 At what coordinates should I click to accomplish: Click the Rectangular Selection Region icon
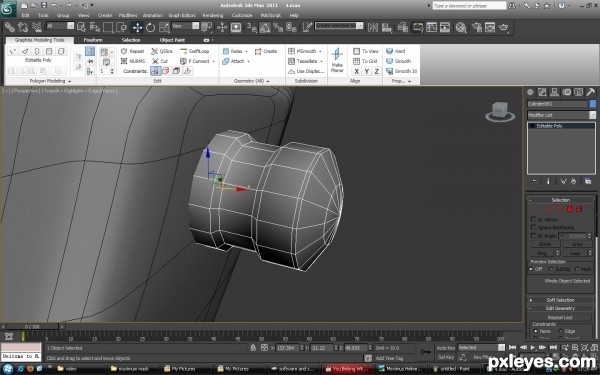pos(108,27)
